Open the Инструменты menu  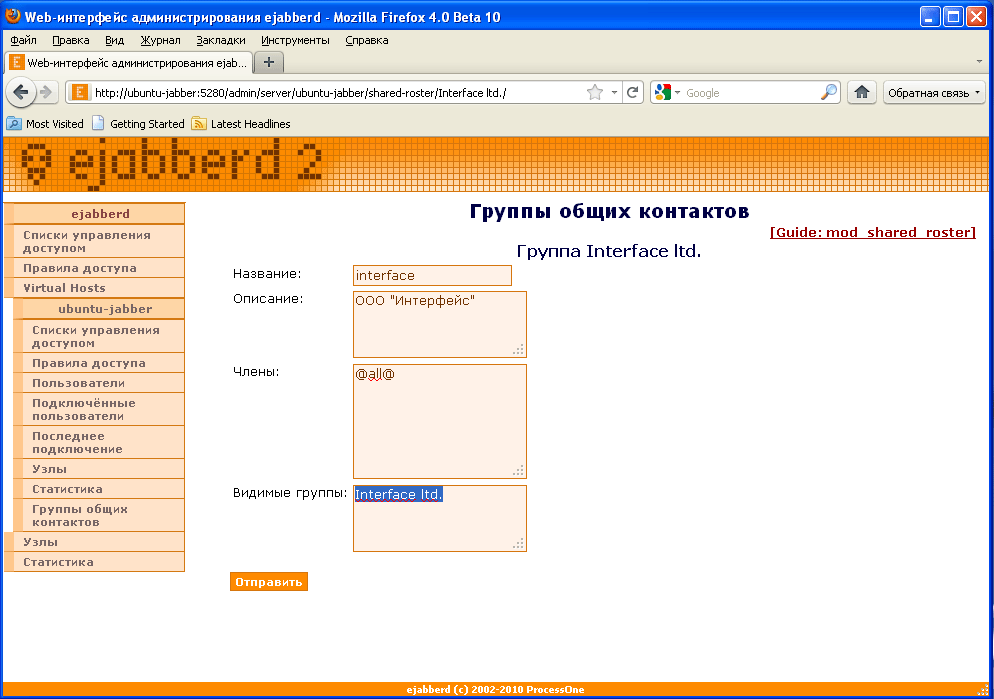click(295, 40)
